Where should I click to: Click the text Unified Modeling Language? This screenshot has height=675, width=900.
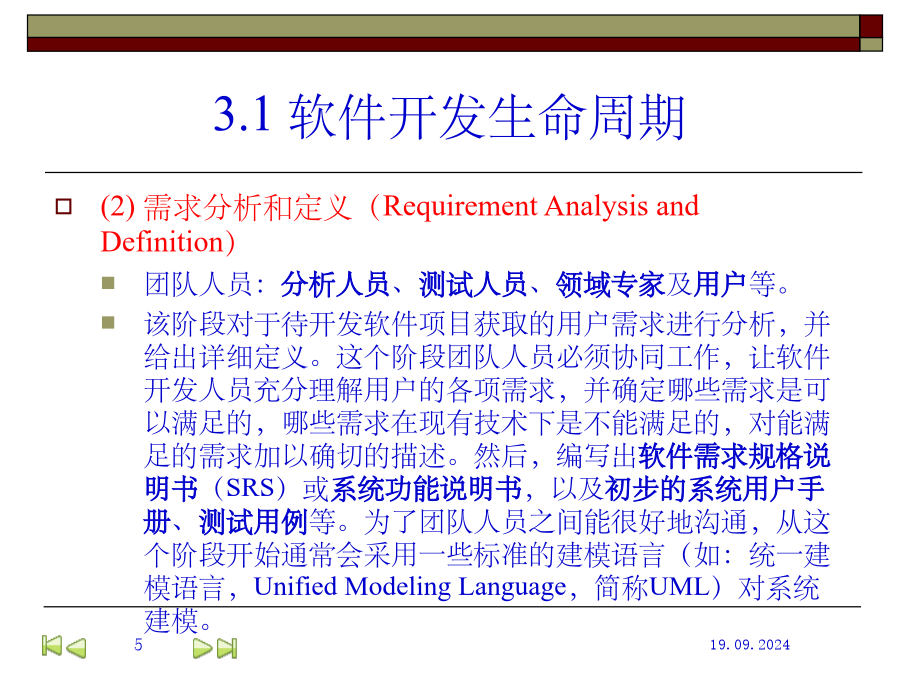click(x=410, y=587)
